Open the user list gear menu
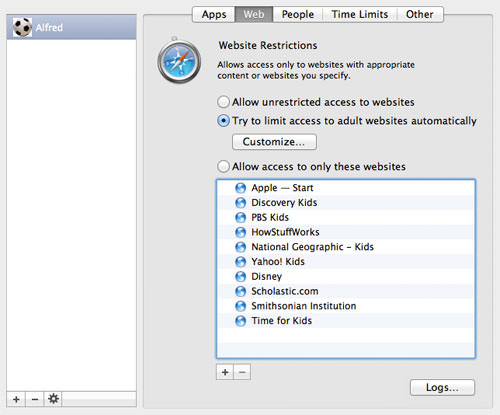This screenshot has width=500, height=415. (53, 399)
